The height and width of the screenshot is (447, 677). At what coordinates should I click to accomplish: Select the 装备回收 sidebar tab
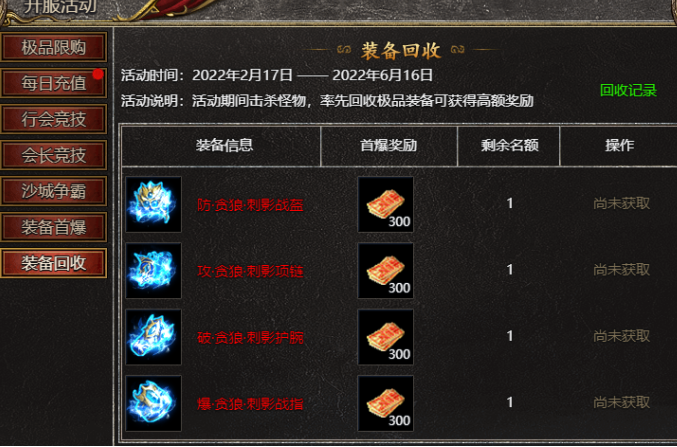(x=54, y=263)
